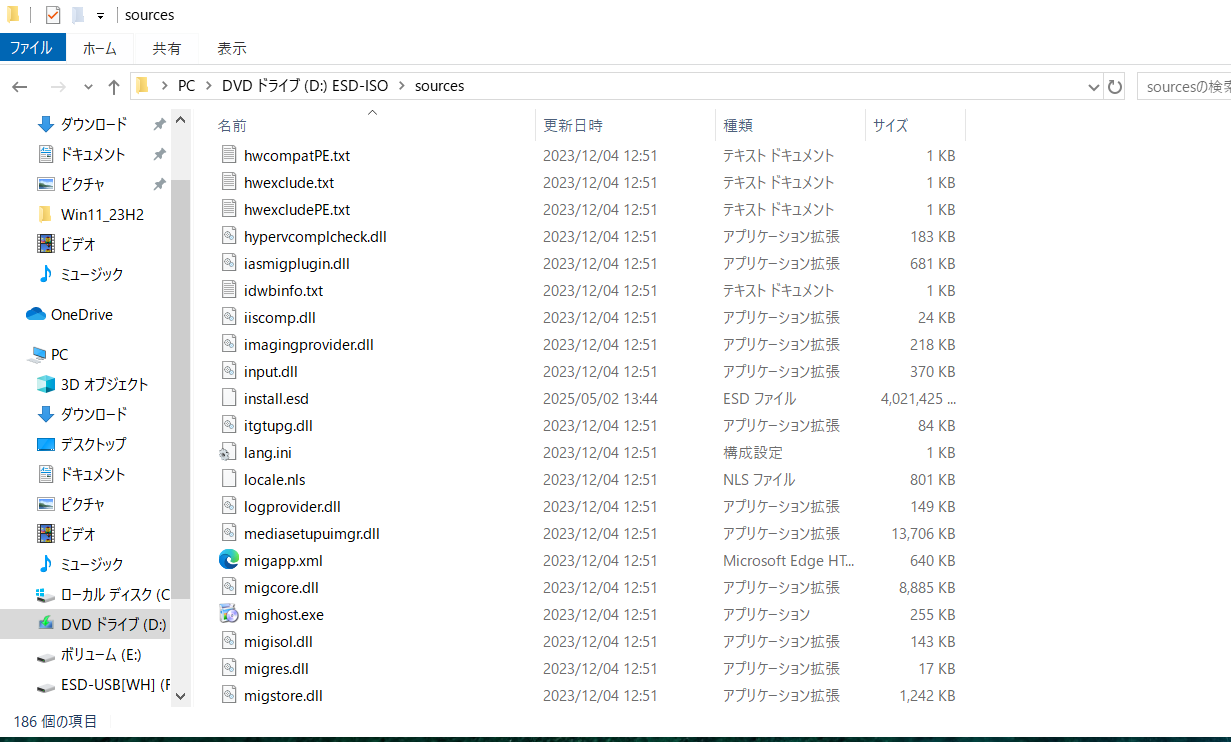Image resolution: width=1231 pixels, height=742 pixels.
Task: Select the install.esd file
Action: pyautogui.click(x=275, y=398)
